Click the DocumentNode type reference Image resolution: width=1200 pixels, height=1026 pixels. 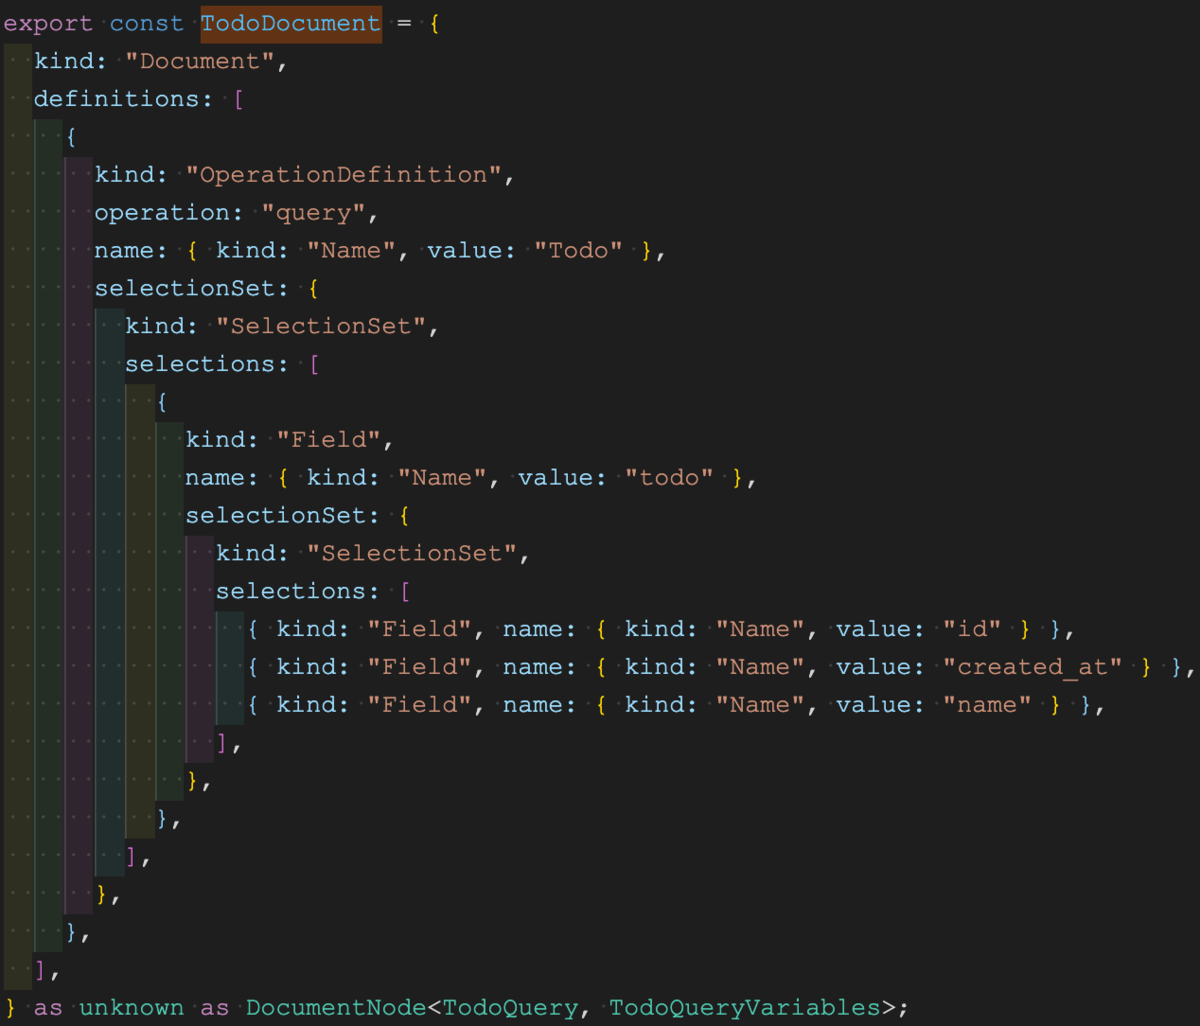(x=334, y=1008)
